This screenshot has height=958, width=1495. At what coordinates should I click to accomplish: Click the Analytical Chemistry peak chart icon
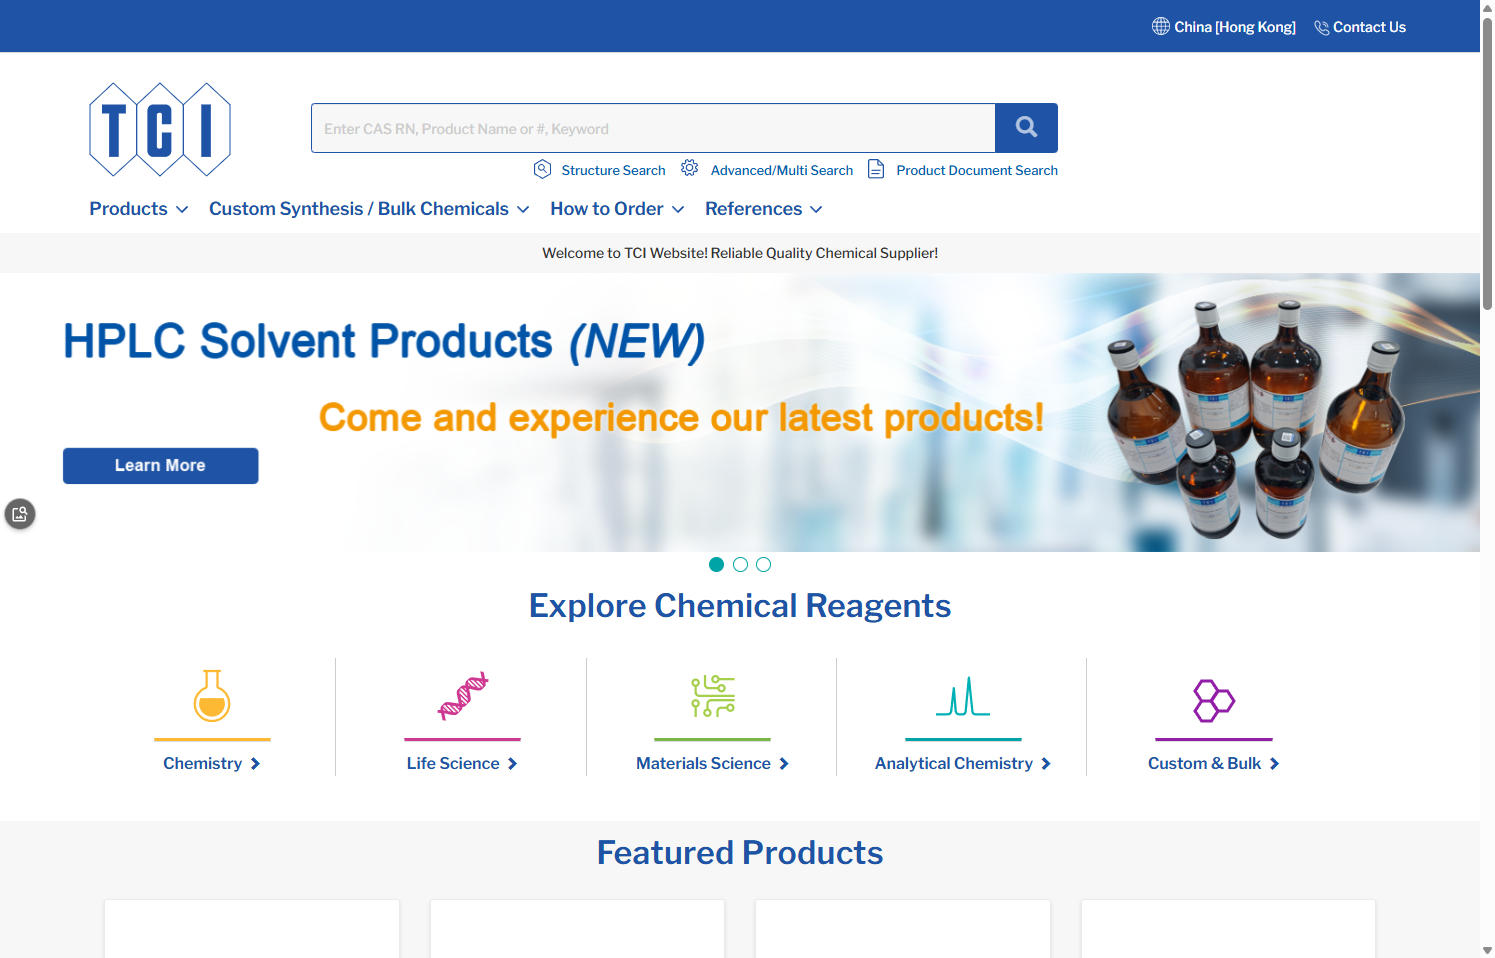click(963, 696)
